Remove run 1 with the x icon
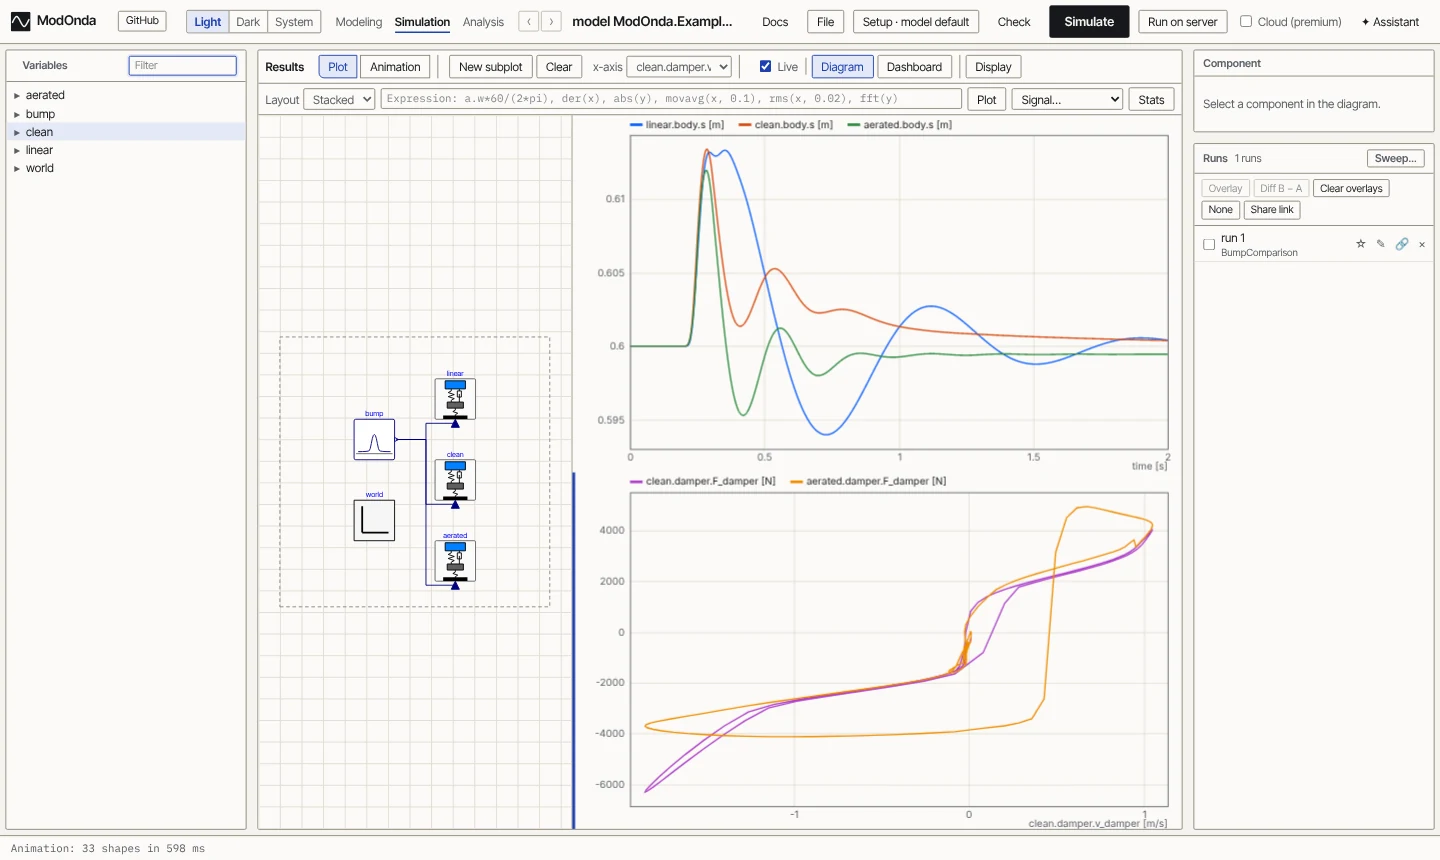1440x860 pixels. 1422,244
